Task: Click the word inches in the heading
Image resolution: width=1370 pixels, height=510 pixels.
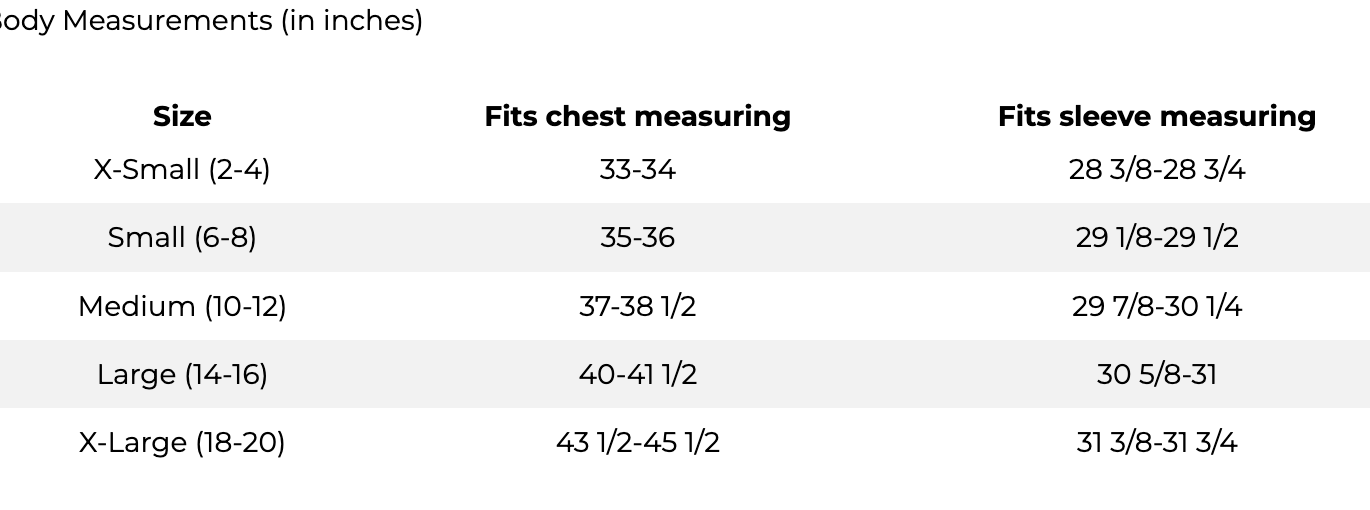Action: coord(368,21)
